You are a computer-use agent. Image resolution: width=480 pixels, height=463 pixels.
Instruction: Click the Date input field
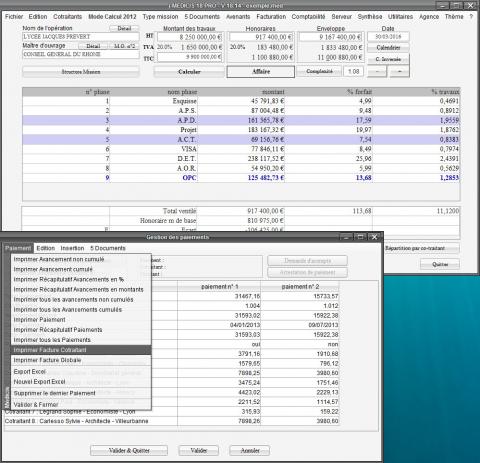click(x=388, y=36)
